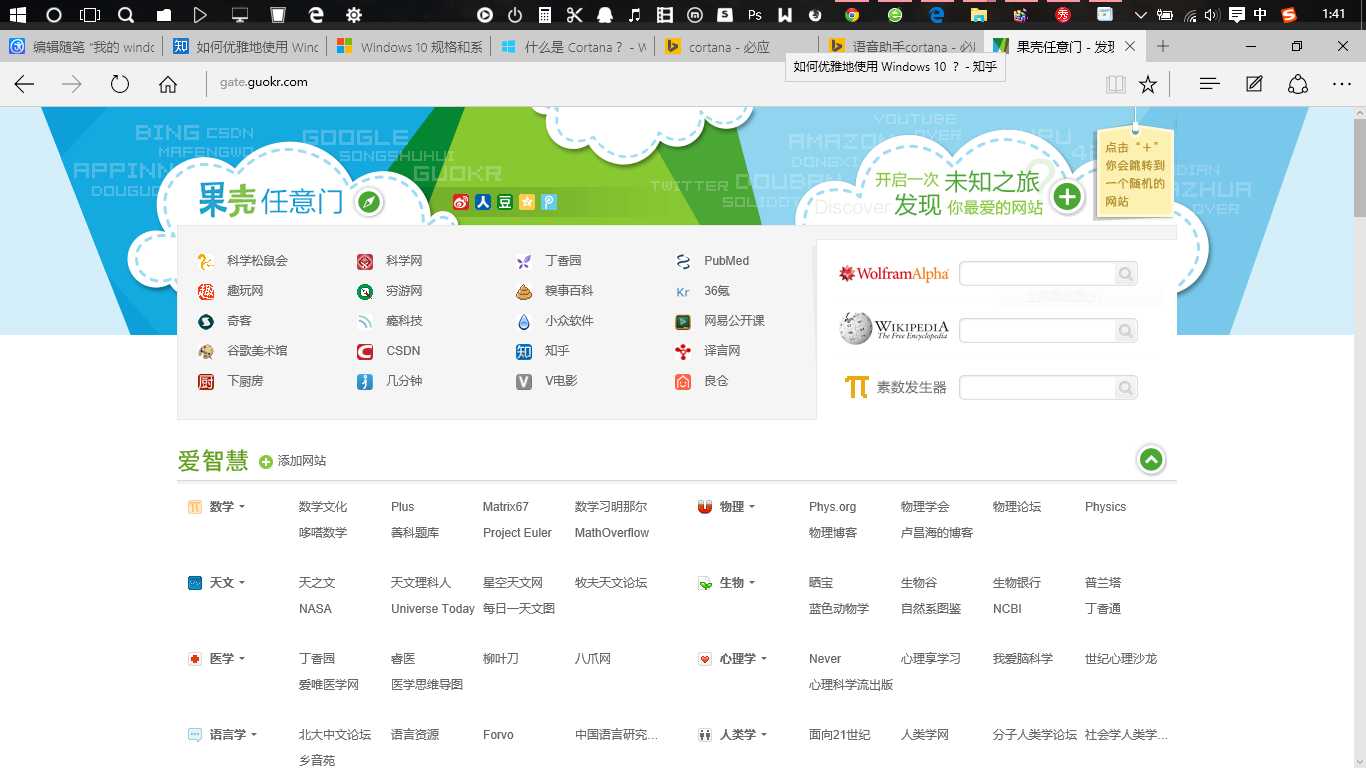Open Edge more actions ellipsis menu
This screenshot has height=768, width=1366.
point(1342,84)
